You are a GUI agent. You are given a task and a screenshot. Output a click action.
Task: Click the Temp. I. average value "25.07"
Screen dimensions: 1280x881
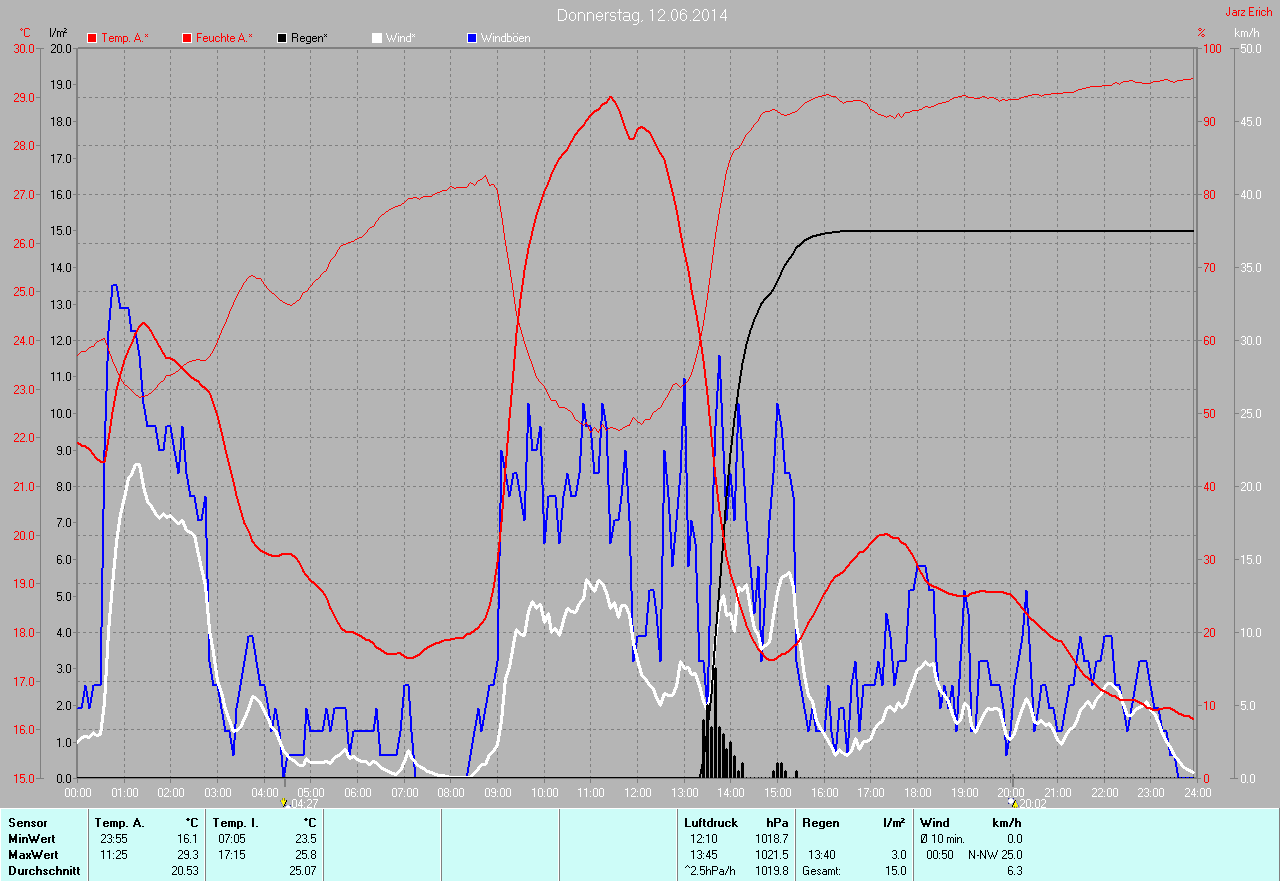coord(303,871)
